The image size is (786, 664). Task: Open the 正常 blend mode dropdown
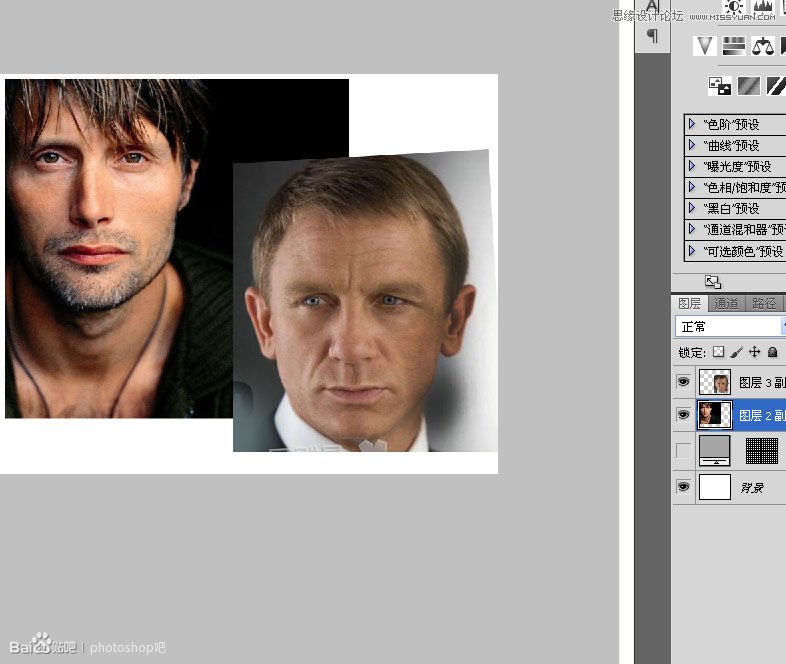tap(730, 327)
